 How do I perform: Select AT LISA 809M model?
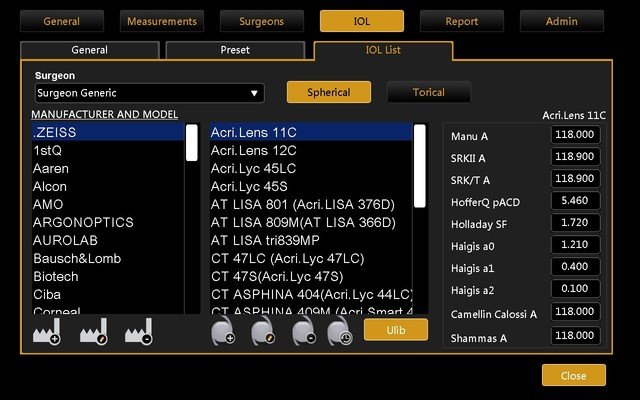point(311,222)
